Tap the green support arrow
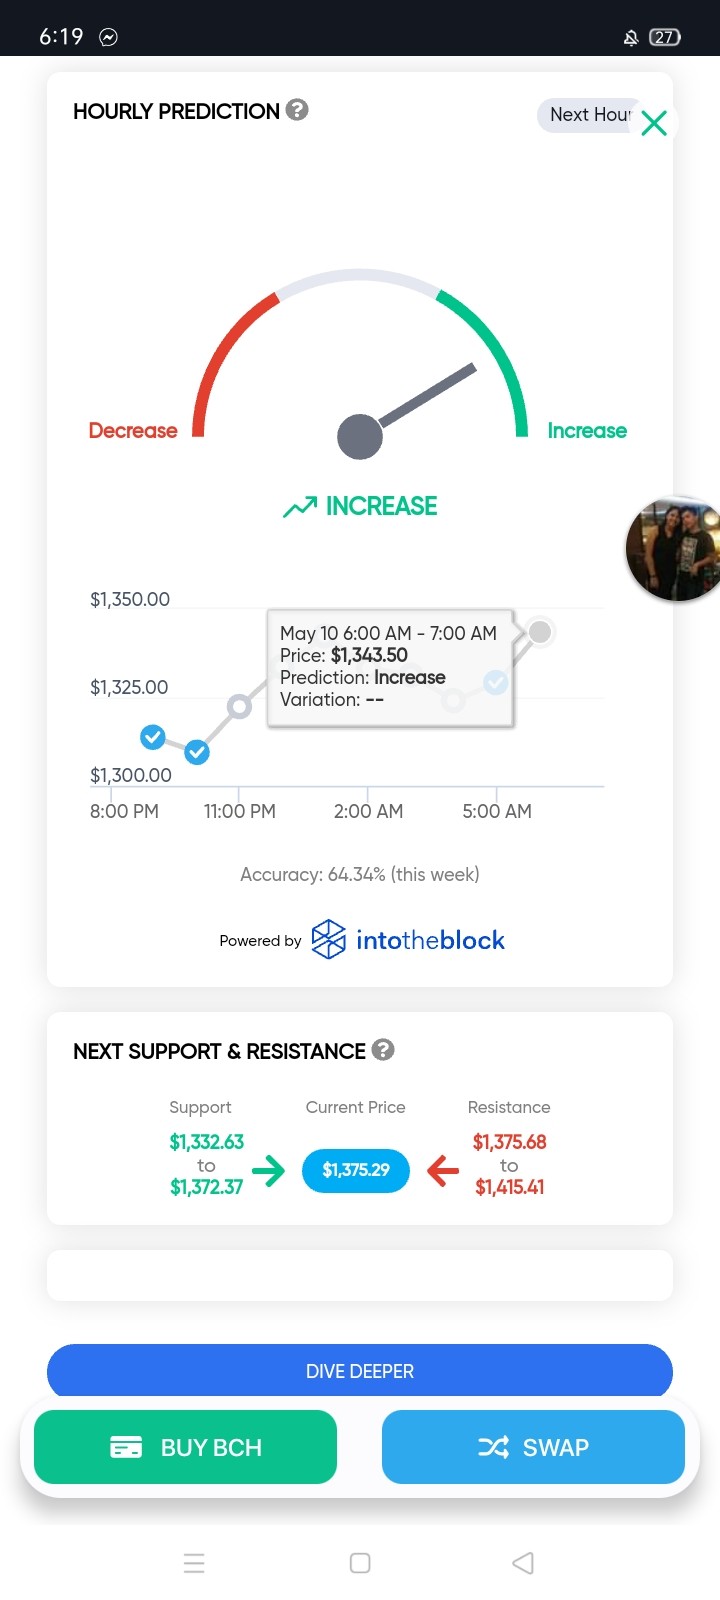Screen dimensions: 720x1600 coord(268,1170)
